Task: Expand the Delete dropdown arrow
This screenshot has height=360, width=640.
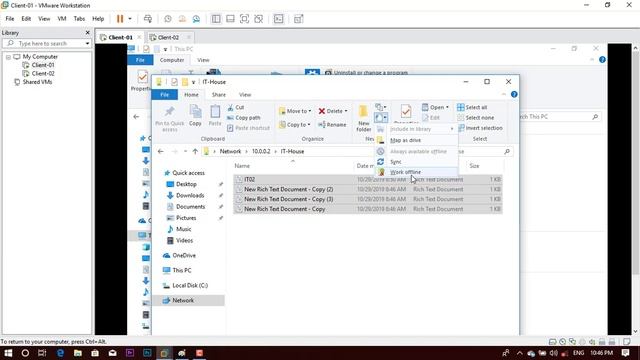Action: click(x=346, y=111)
